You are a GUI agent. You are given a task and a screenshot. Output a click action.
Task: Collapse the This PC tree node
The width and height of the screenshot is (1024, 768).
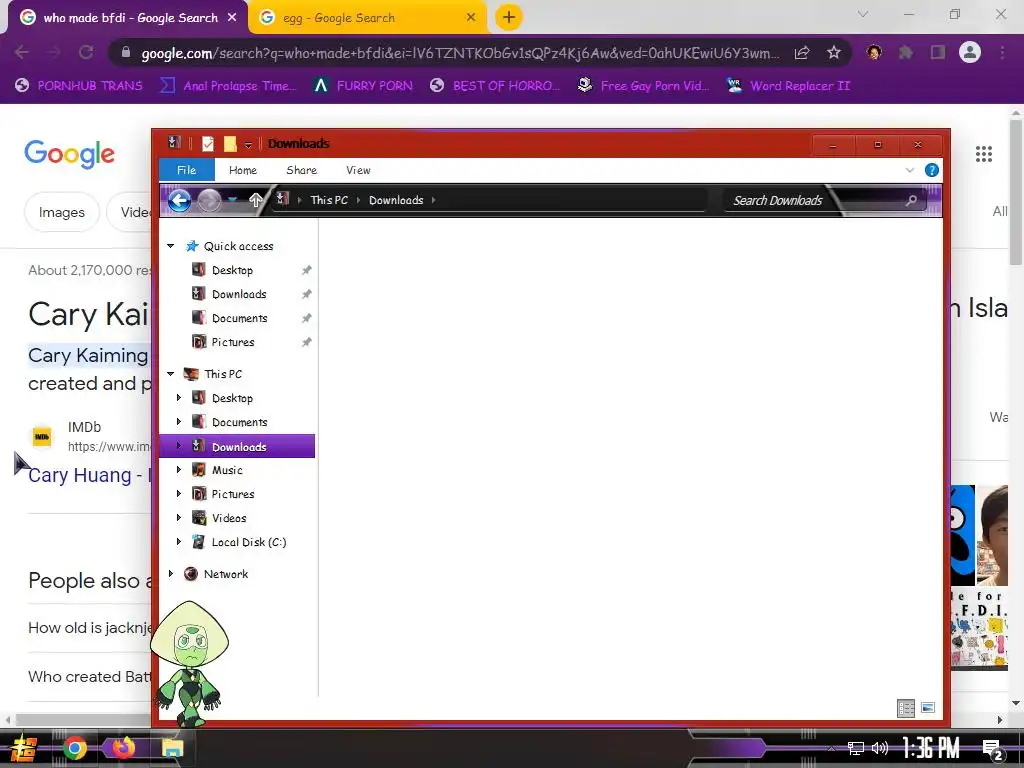click(x=170, y=374)
